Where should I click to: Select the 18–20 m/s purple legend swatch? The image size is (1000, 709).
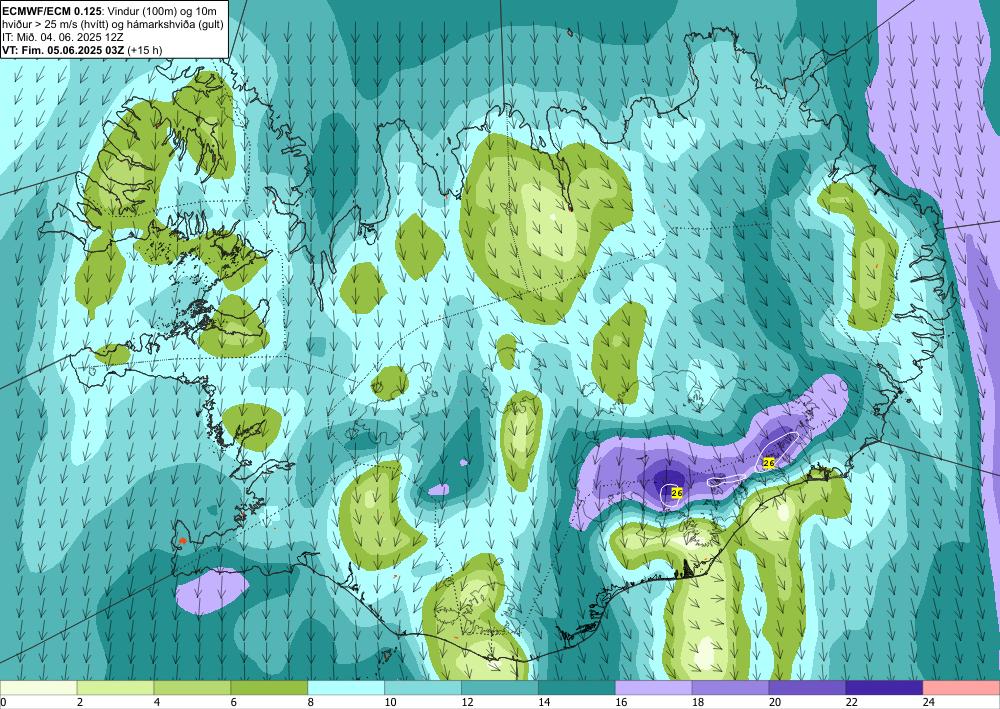[731, 688]
